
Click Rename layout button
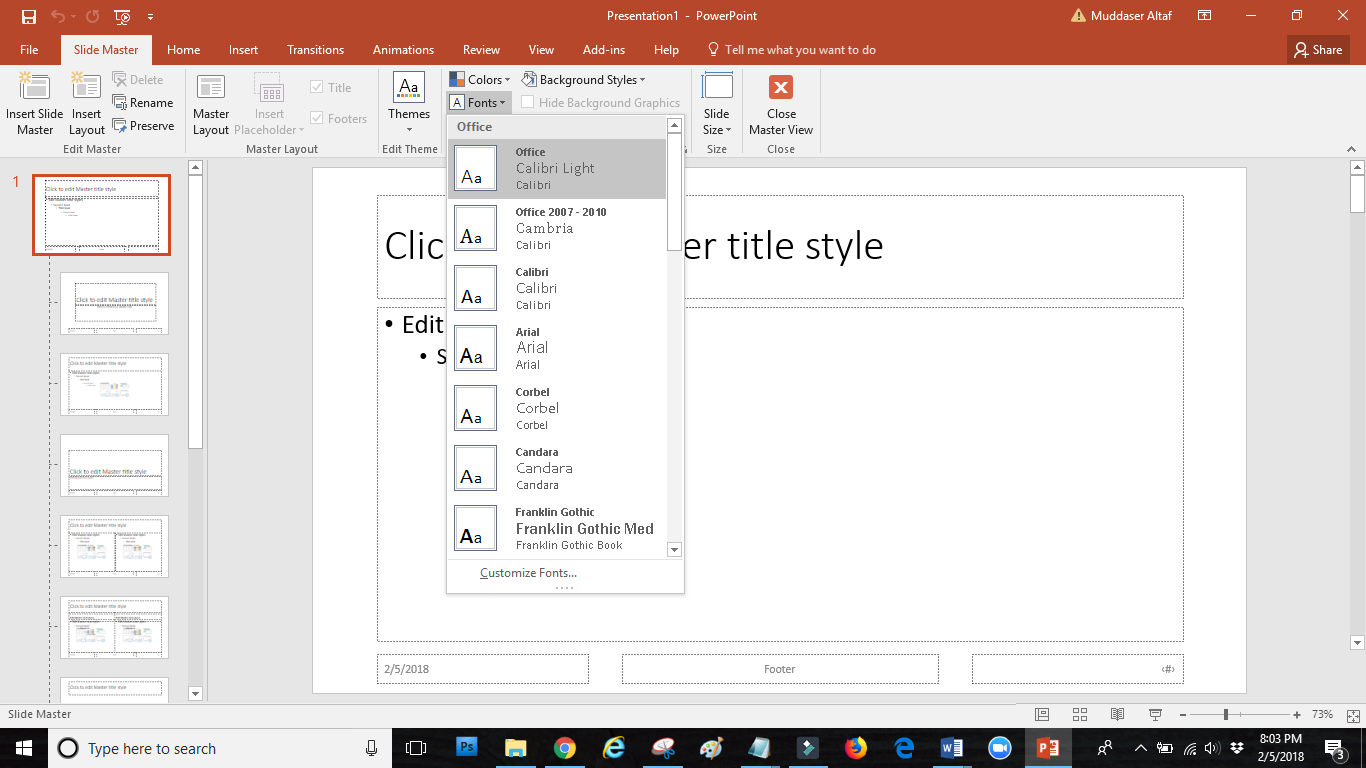click(x=143, y=103)
